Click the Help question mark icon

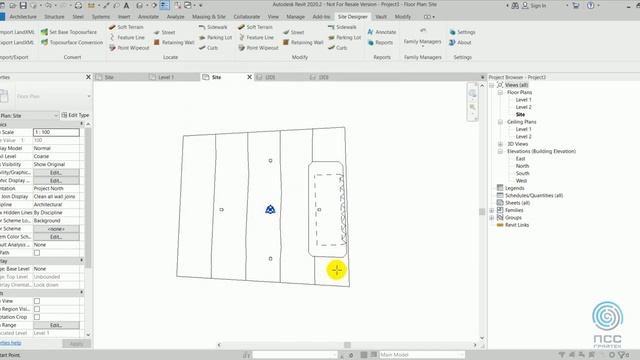coord(591,5)
